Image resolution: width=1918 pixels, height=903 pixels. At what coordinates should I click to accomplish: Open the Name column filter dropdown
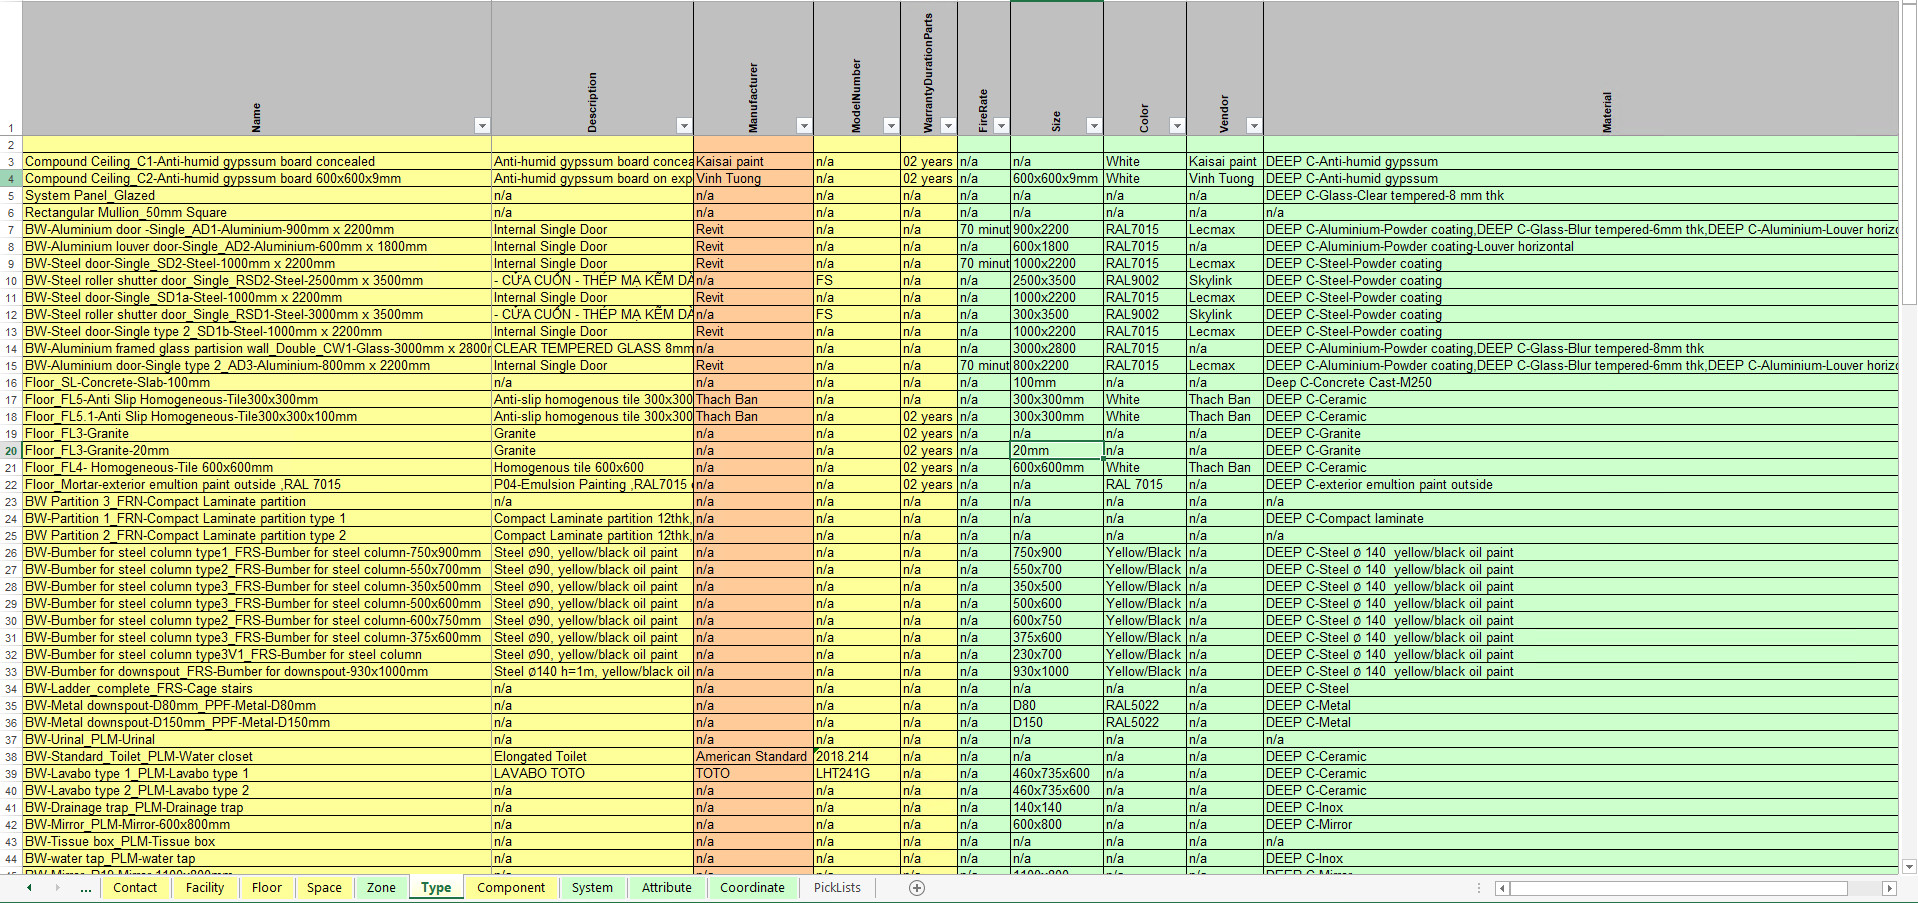[x=482, y=126]
